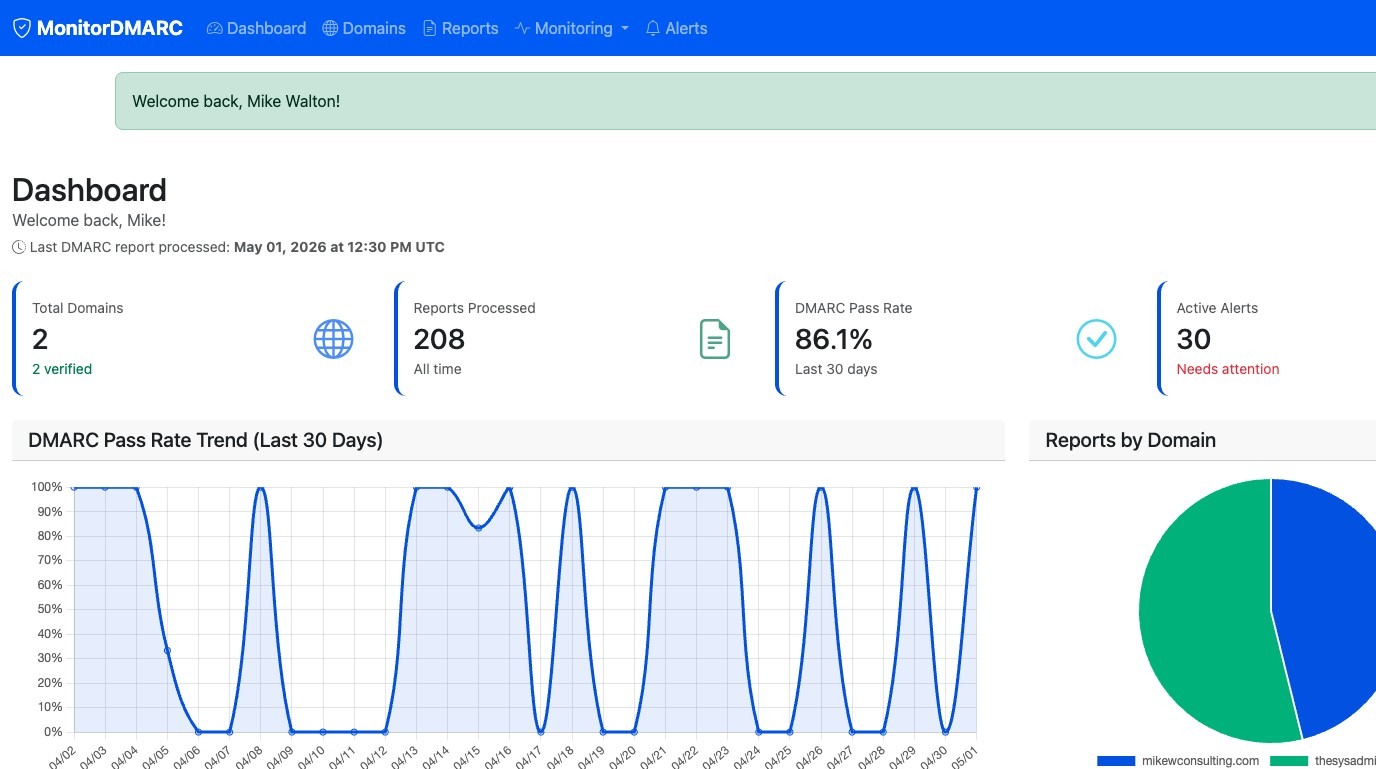
Task: Toggle blue mikewconsulting.com legend swatch
Action: [x=1116, y=761]
